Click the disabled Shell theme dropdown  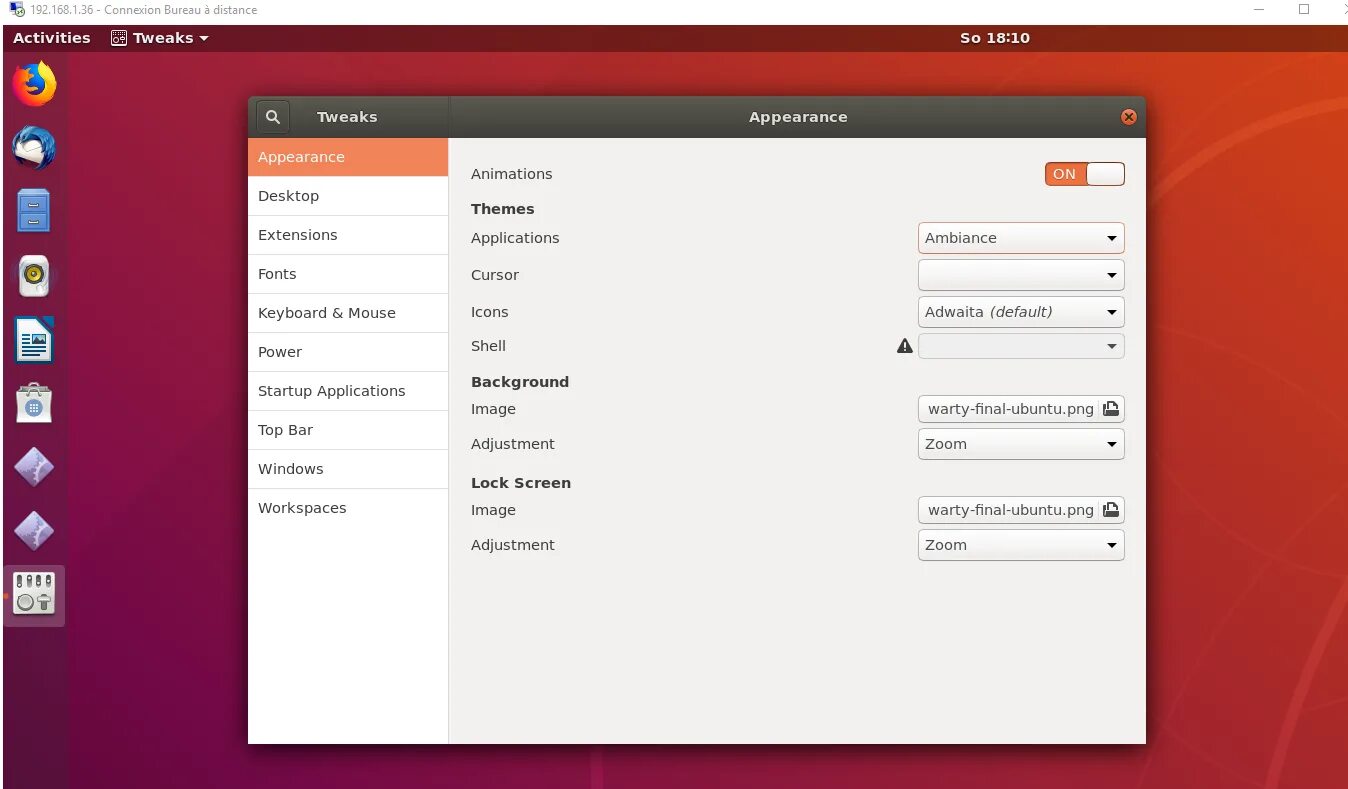(1021, 346)
